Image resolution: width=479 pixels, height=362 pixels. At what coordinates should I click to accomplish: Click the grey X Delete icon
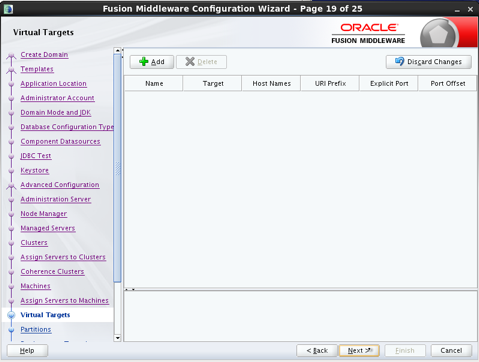[190, 62]
